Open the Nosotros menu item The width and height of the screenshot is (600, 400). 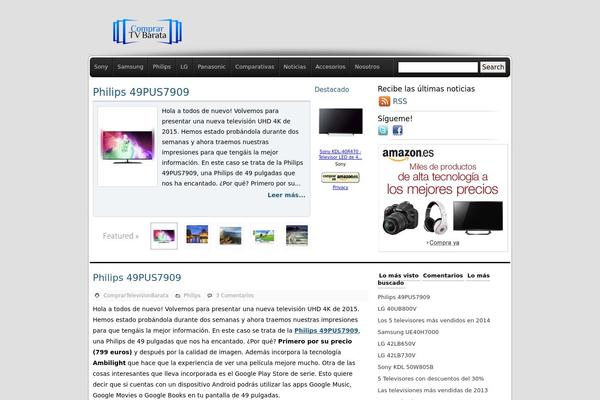[367, 67]
